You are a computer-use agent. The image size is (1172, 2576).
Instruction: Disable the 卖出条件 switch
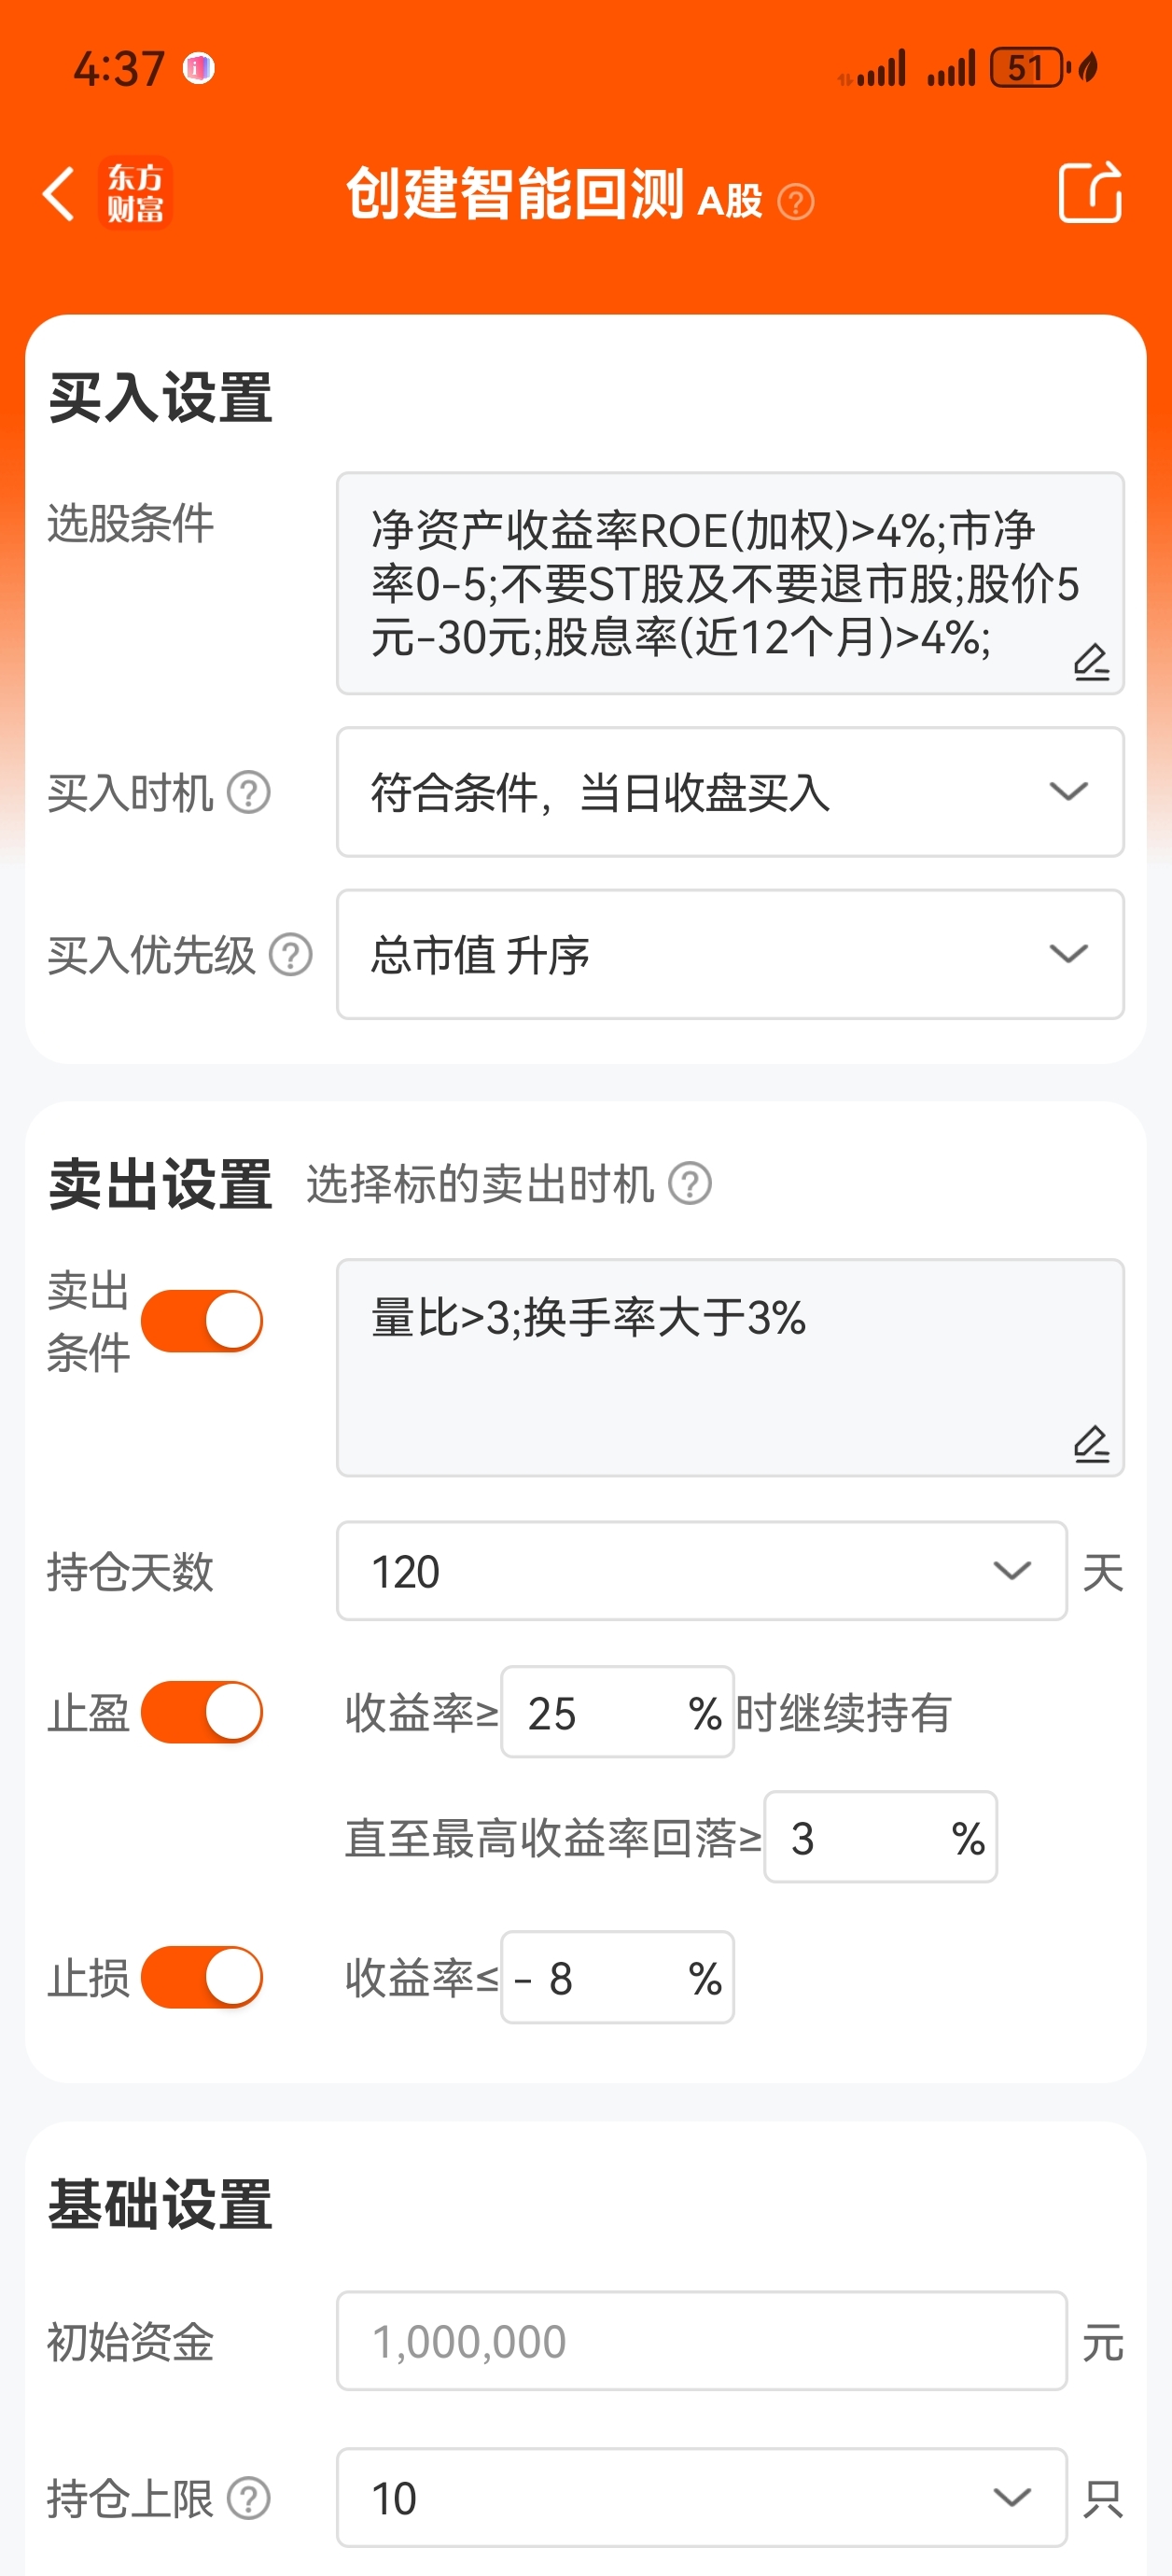click(x=202, y=1321)
